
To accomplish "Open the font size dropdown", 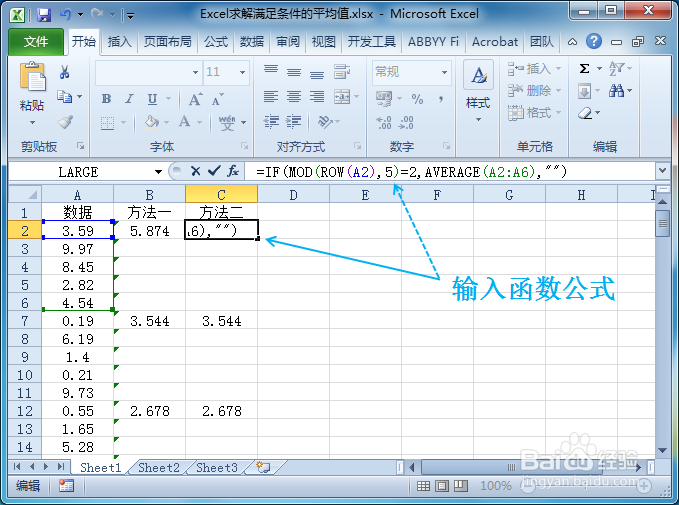I will click(242, 72).
